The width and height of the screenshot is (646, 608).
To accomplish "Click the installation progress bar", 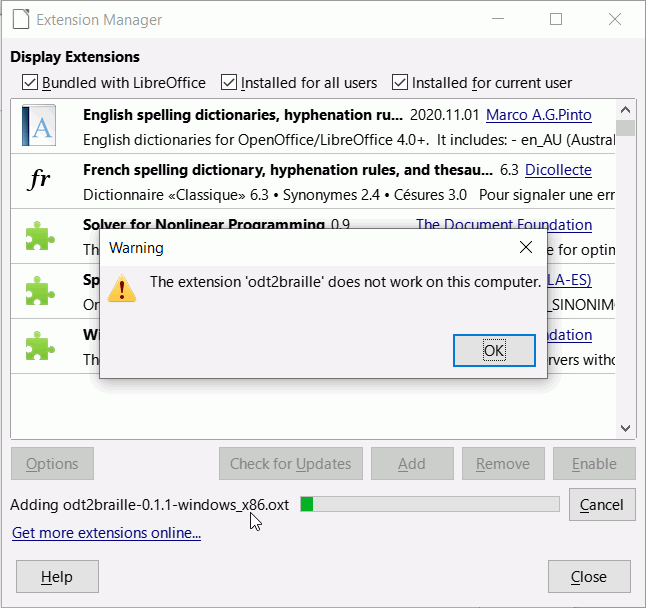I will pos(430,504).
